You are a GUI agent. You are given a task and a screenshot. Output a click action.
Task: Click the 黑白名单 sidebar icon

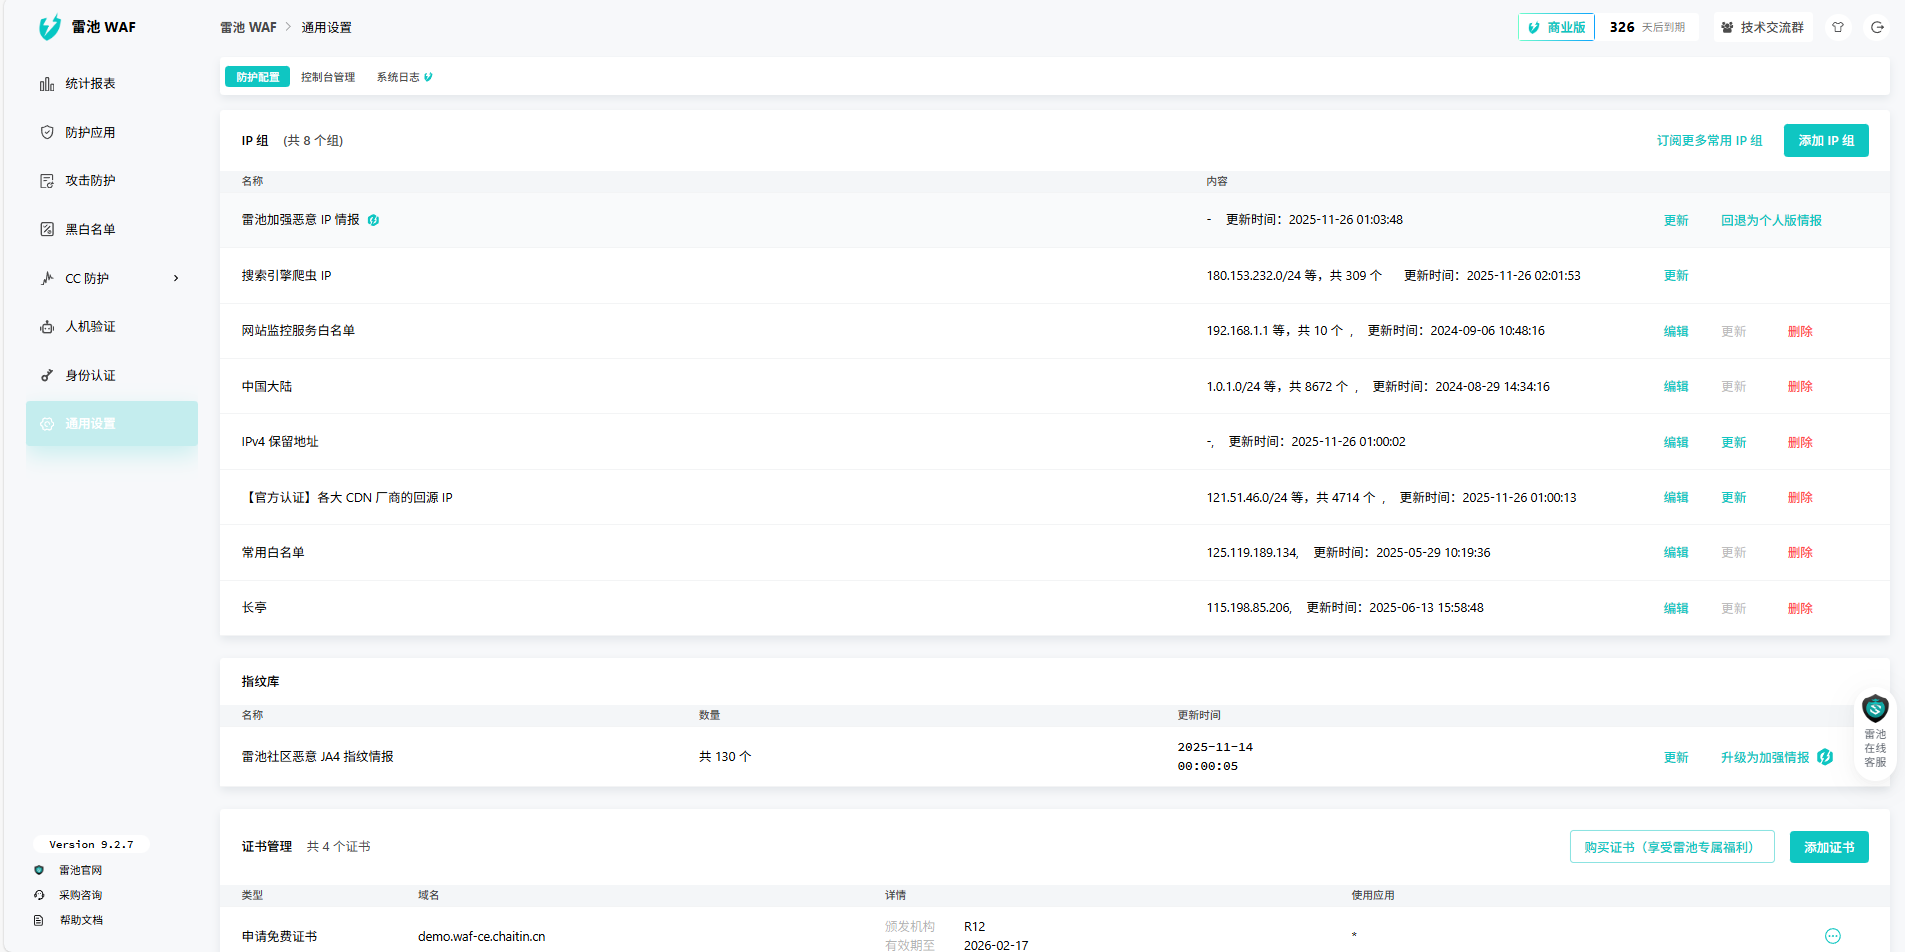[47, 229]
